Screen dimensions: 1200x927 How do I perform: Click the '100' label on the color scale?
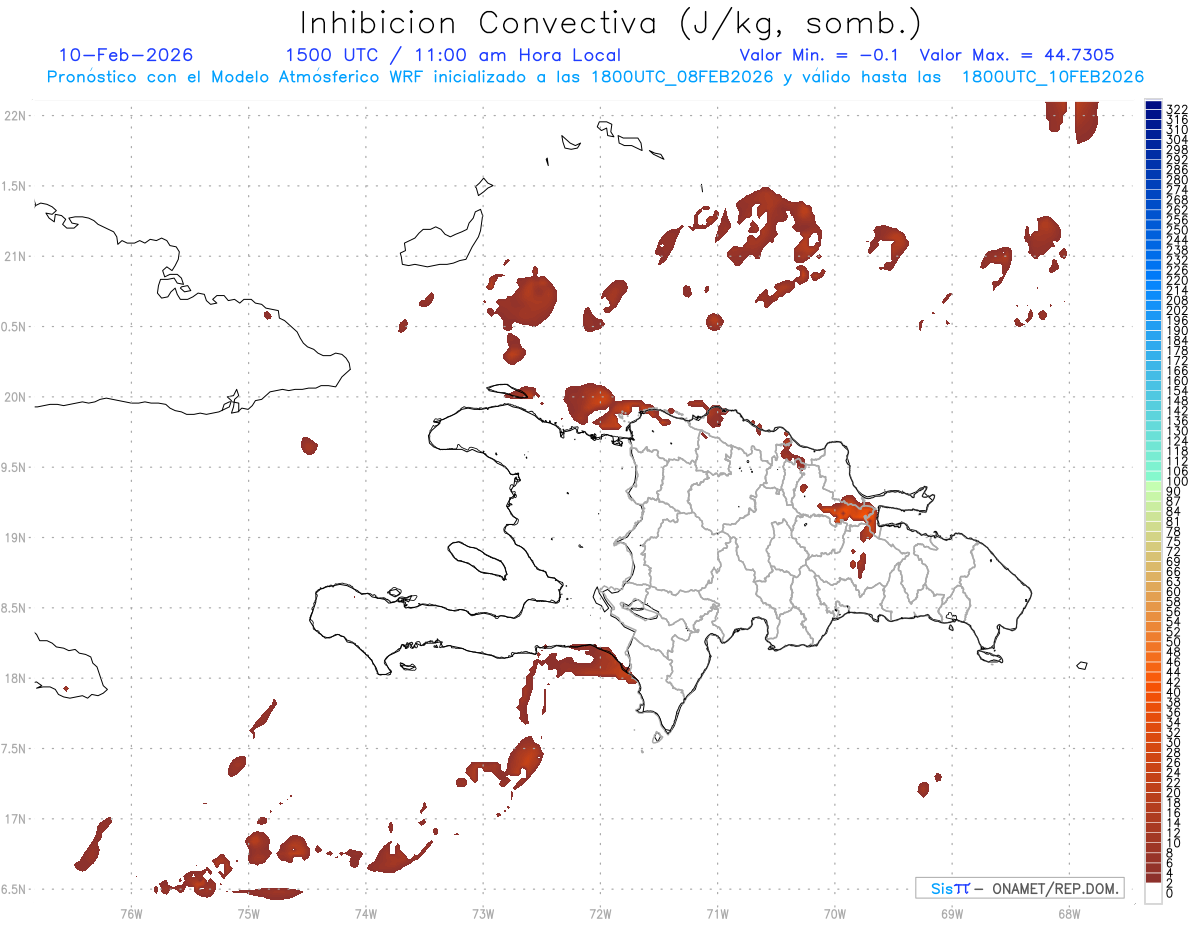[1177, 482]
